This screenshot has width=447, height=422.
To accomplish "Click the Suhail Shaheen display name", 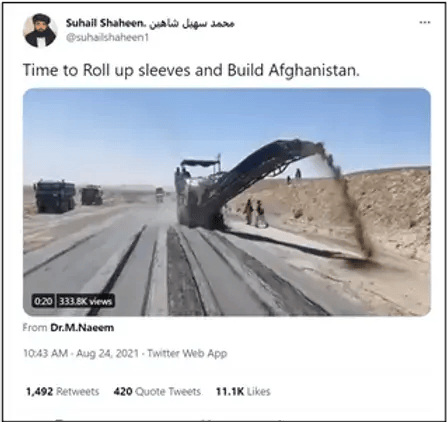I will [x=106, y=23].
